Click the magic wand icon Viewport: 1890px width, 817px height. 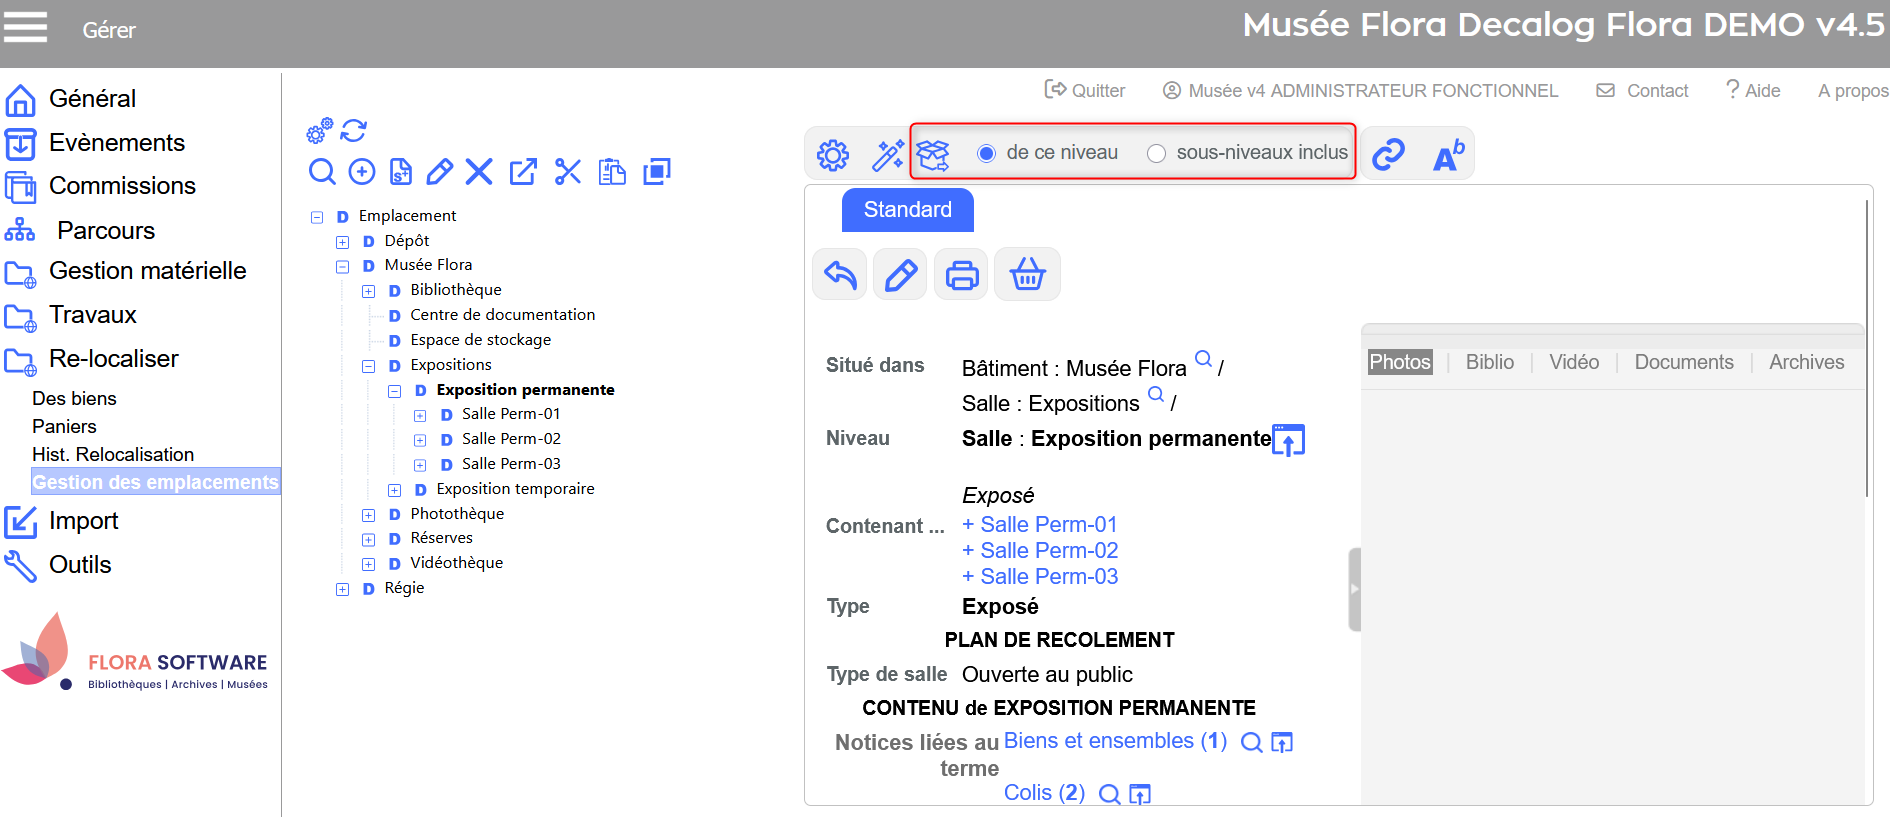(887, 154)
